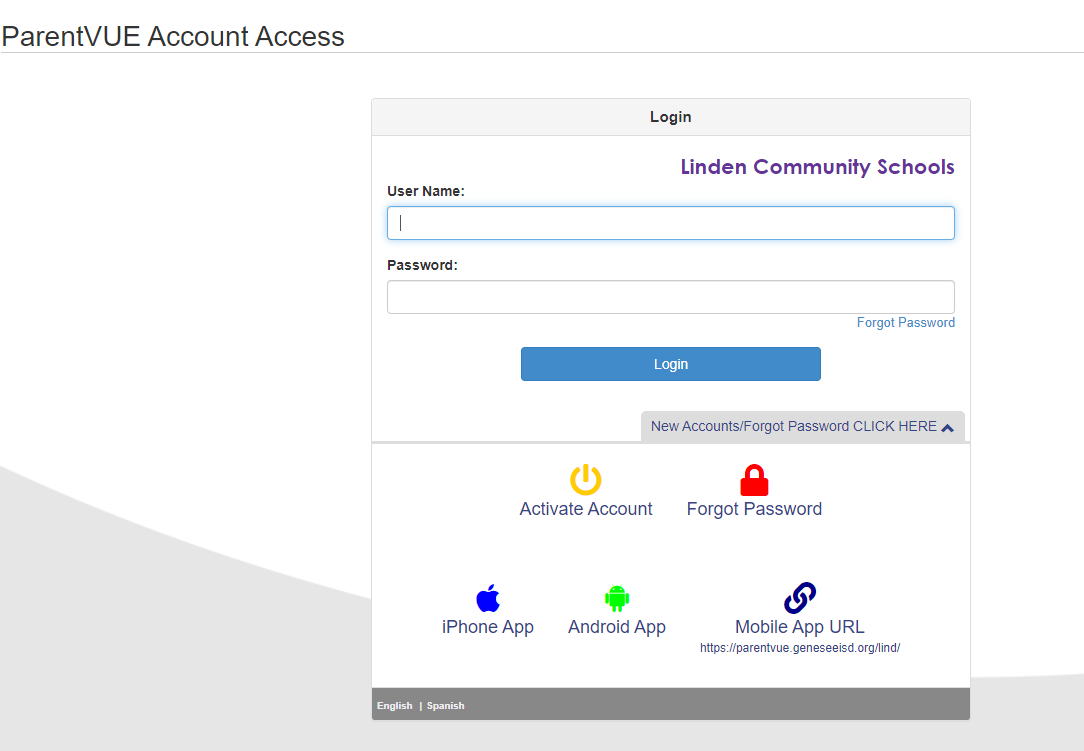Click the yellow power Activate Account icon
Image resolution: width=1084 pixels, height=751 pixels.
coord(586,479)
